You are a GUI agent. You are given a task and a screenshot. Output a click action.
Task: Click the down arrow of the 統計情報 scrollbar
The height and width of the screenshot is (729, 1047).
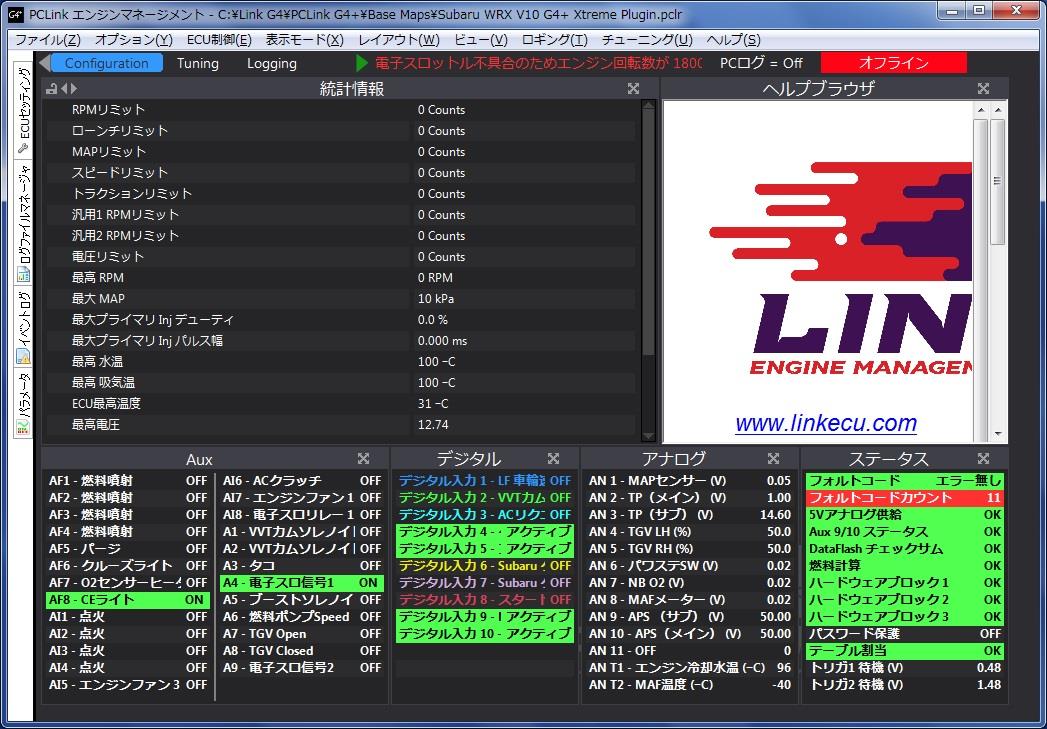click(x=648, y=435)
